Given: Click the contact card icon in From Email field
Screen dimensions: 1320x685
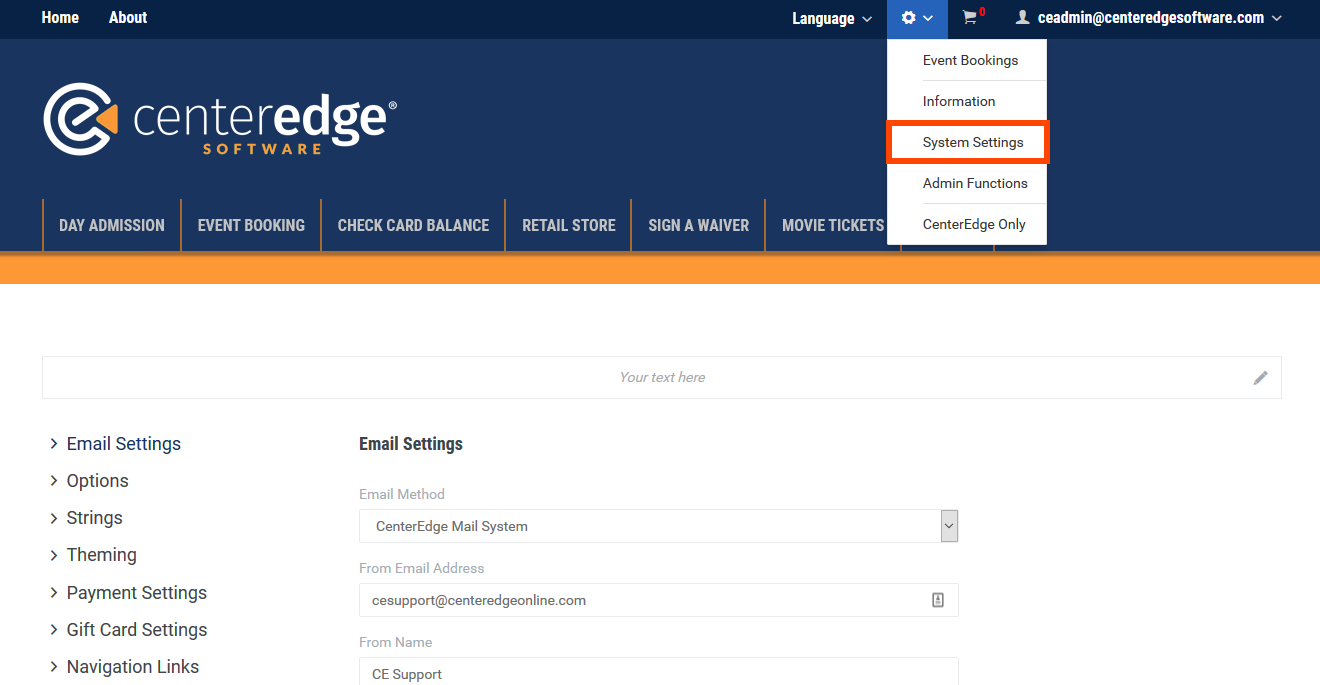Looking at the screenshot, I should click(938, 600).
